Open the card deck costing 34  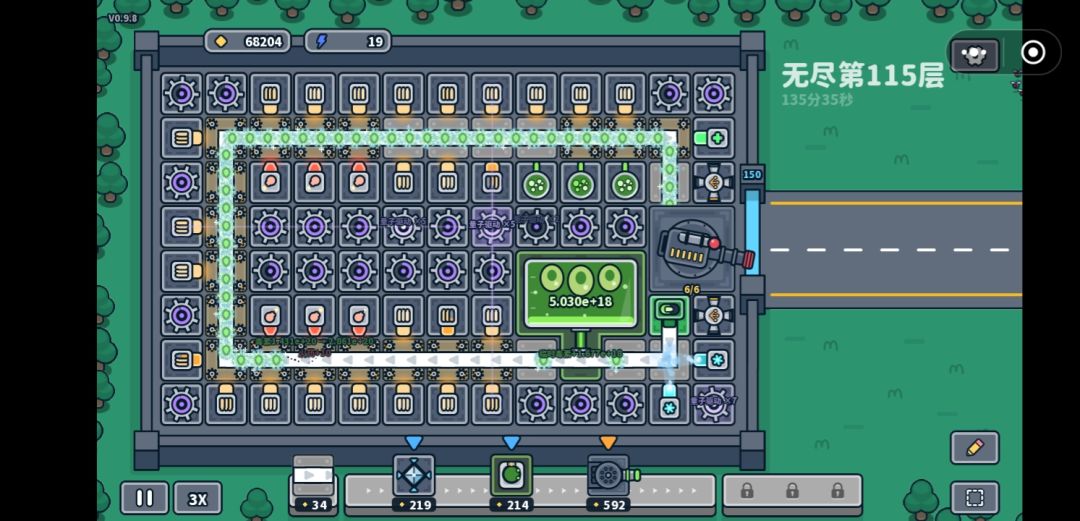(x=313, y=484)
